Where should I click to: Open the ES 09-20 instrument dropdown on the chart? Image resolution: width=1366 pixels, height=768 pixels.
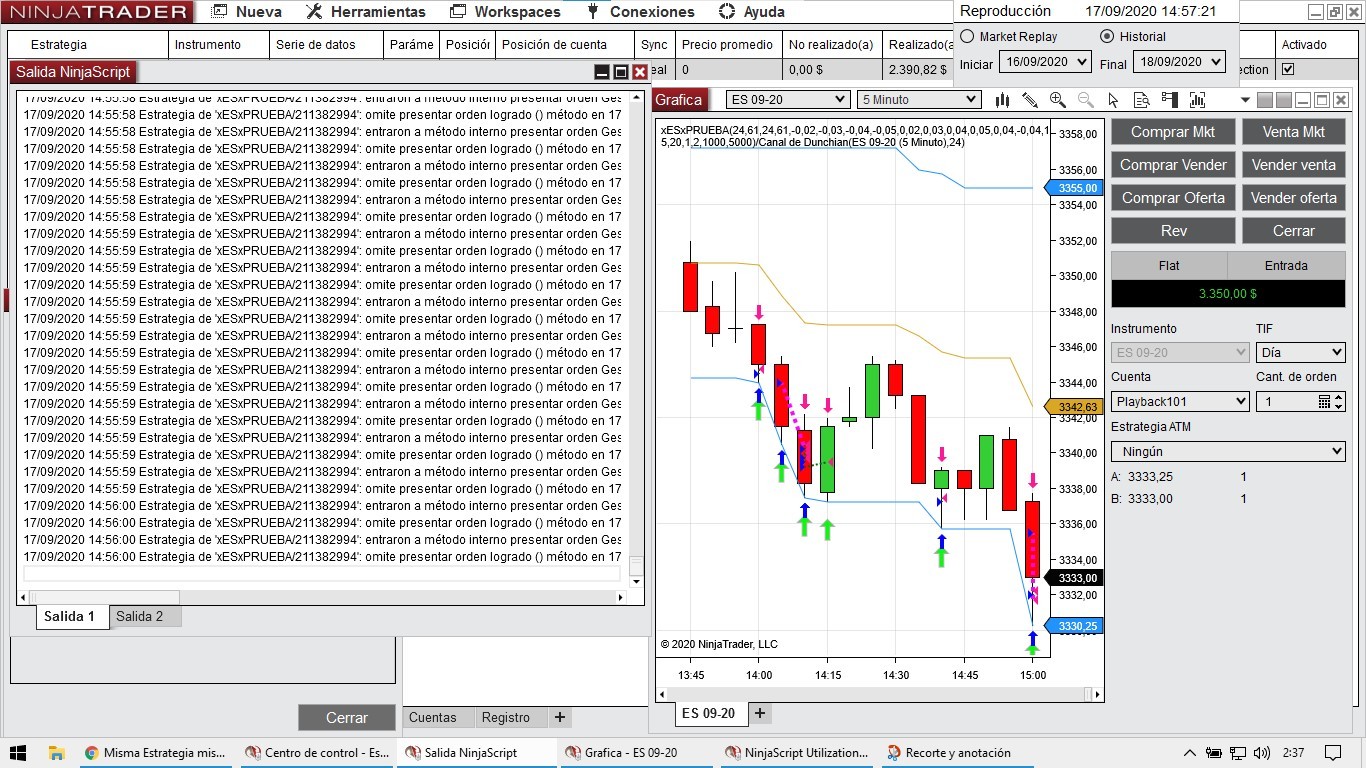coord(789,99)
